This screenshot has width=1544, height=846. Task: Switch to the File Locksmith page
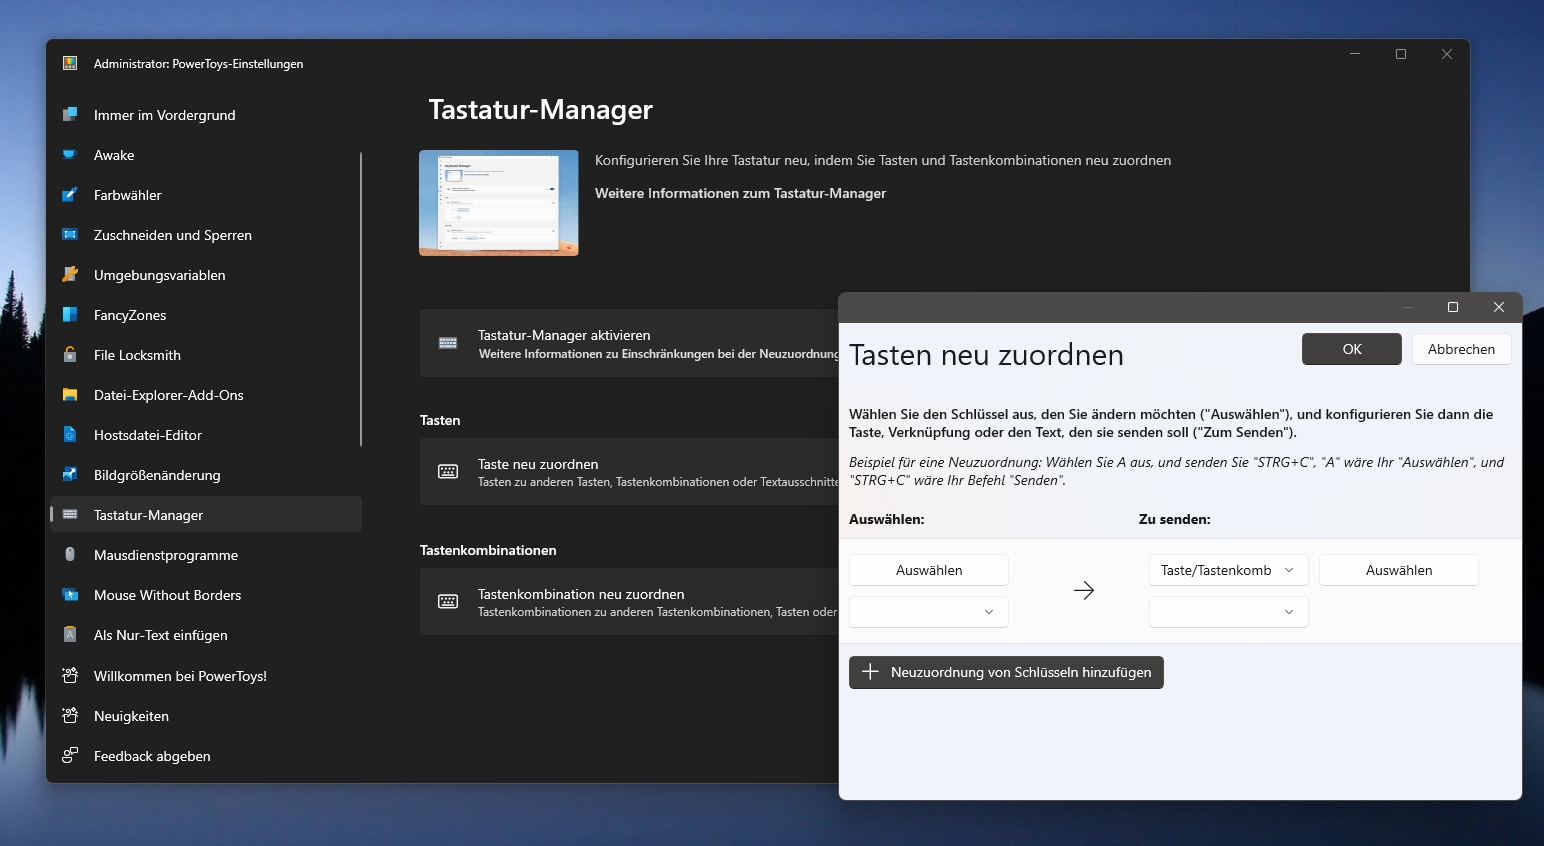point(206,355)
